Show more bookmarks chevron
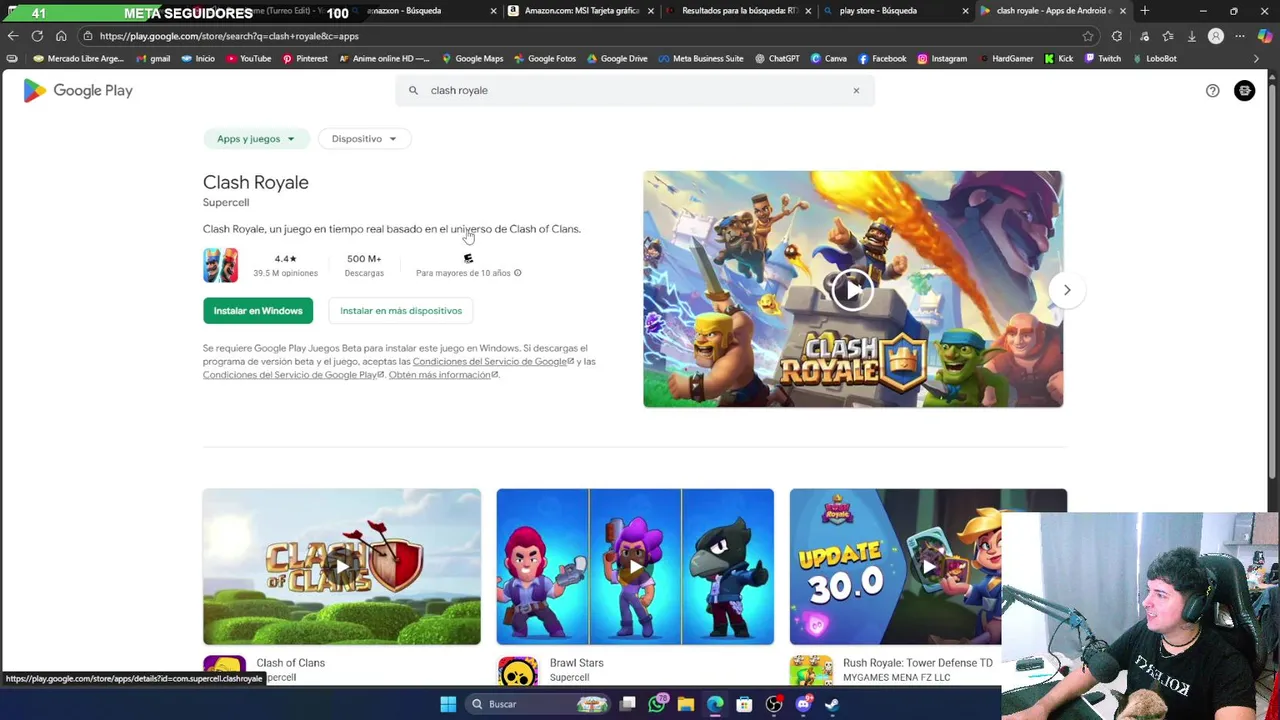 pos(1256,59)
